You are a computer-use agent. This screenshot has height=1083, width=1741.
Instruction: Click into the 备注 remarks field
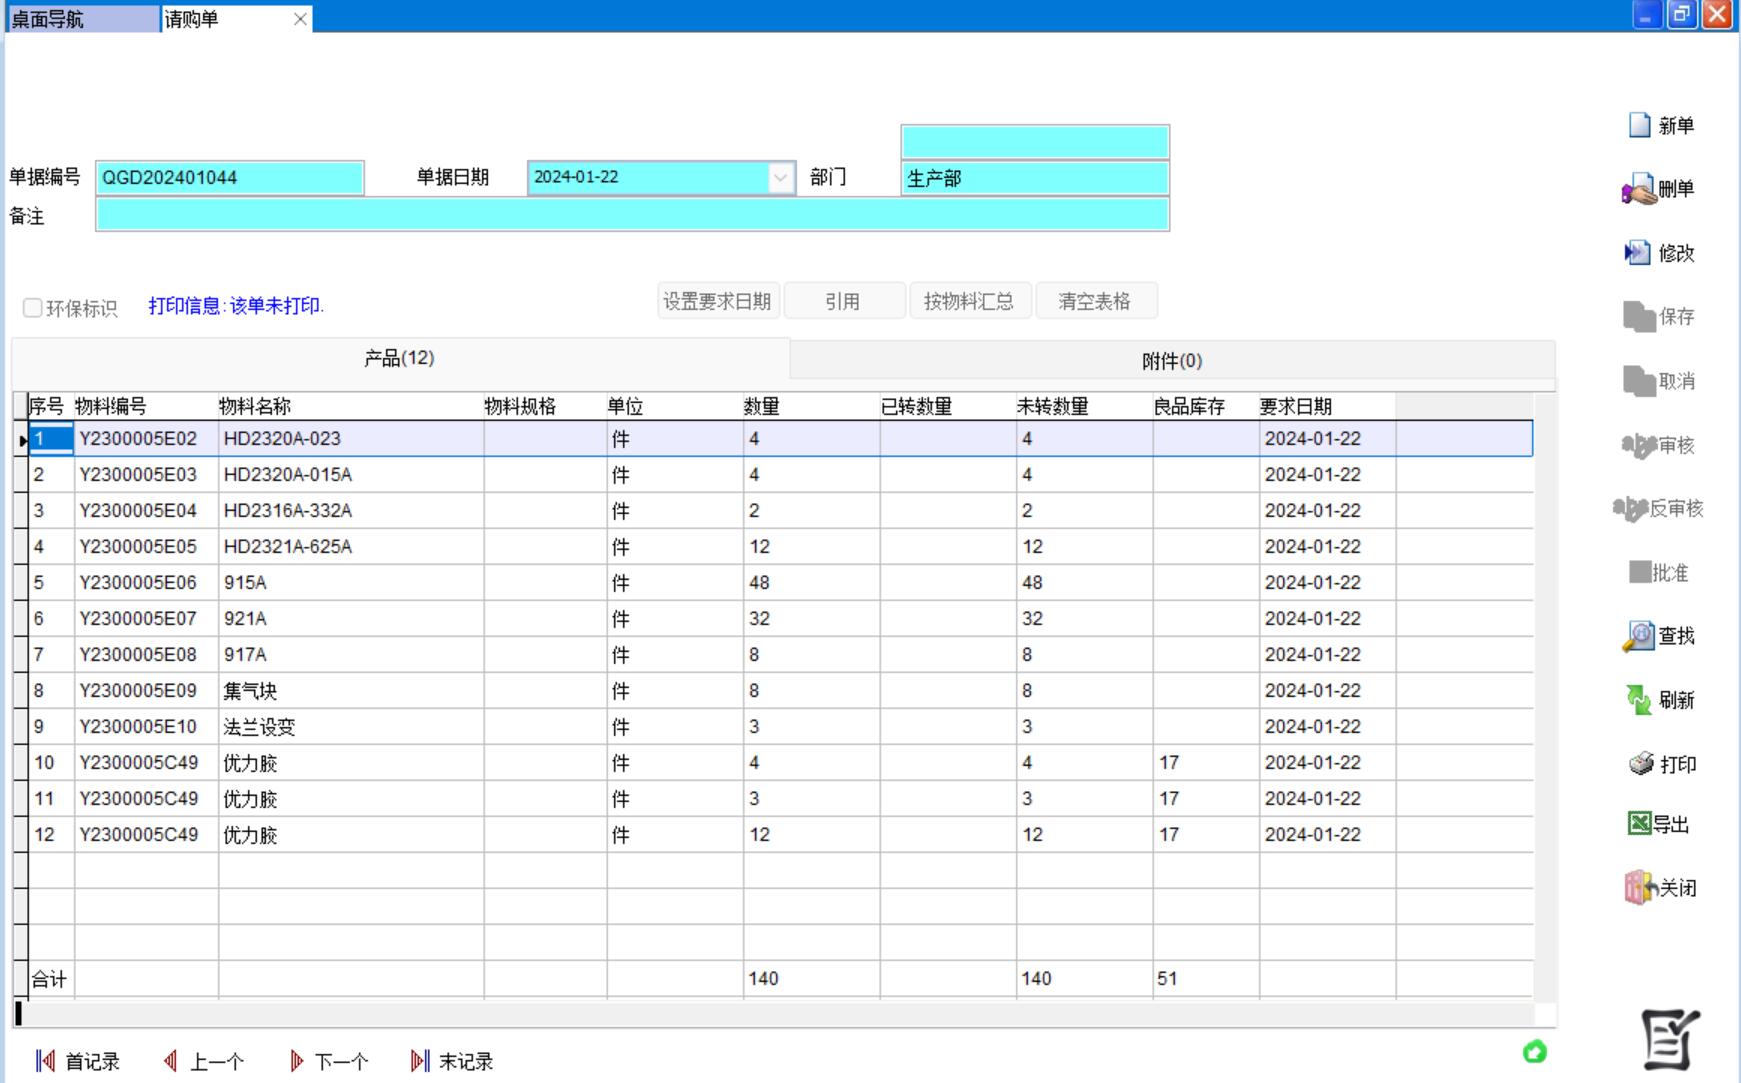click(x=632, y=215)
